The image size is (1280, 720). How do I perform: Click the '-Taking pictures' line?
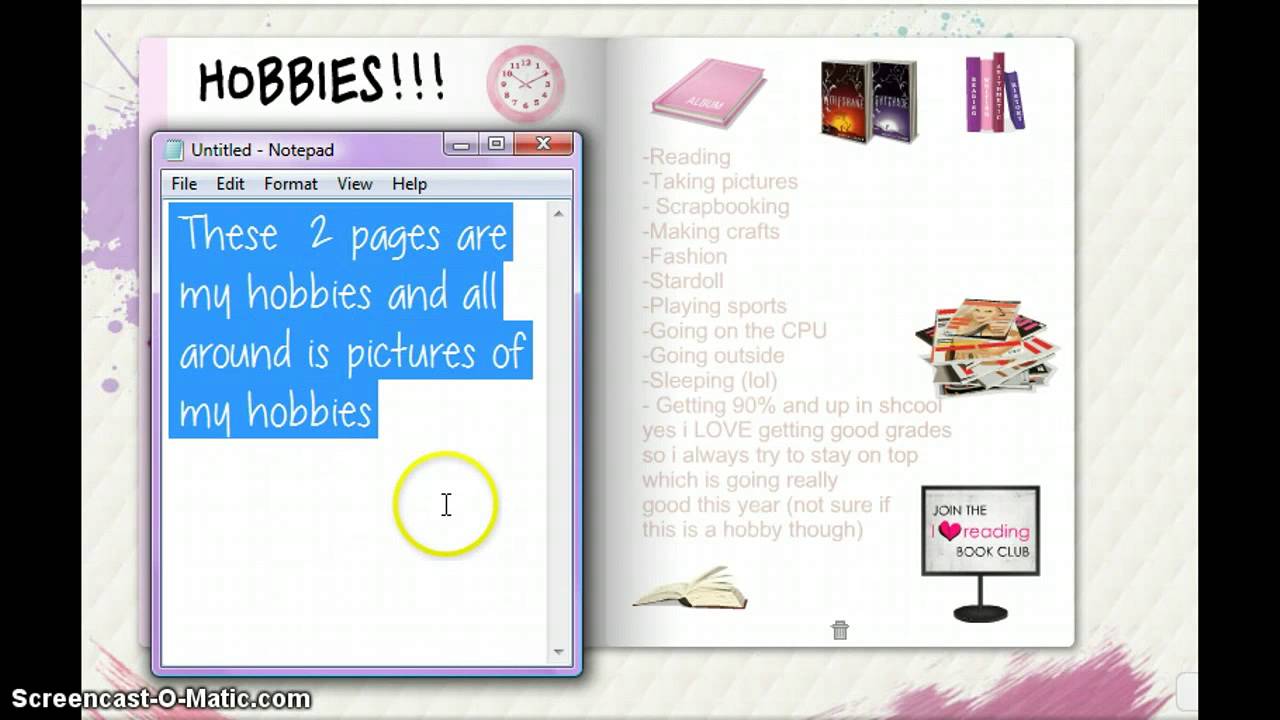click(720, 182)
